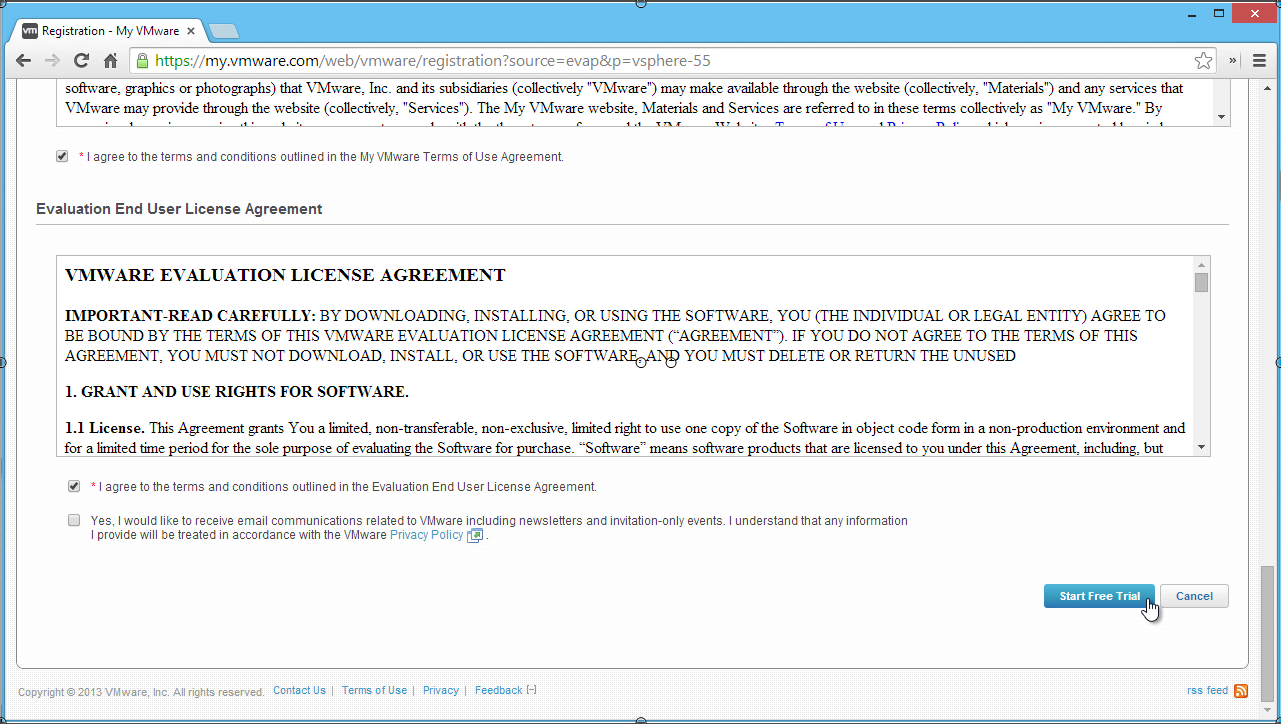
Task: Open a new browser tab
Action: (x=223, y=32)
